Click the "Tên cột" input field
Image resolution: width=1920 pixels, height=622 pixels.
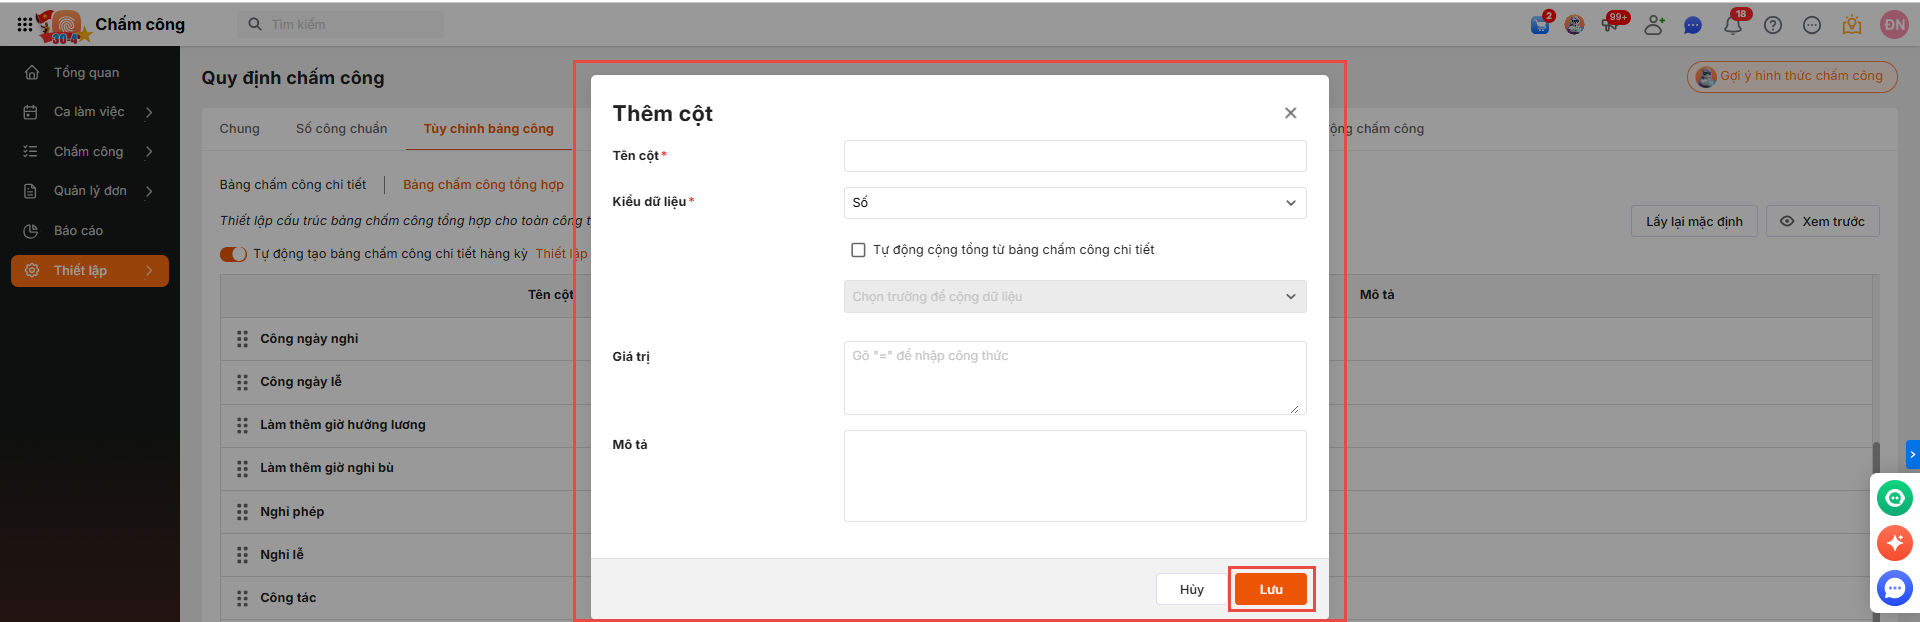(x=1075, y=156)
